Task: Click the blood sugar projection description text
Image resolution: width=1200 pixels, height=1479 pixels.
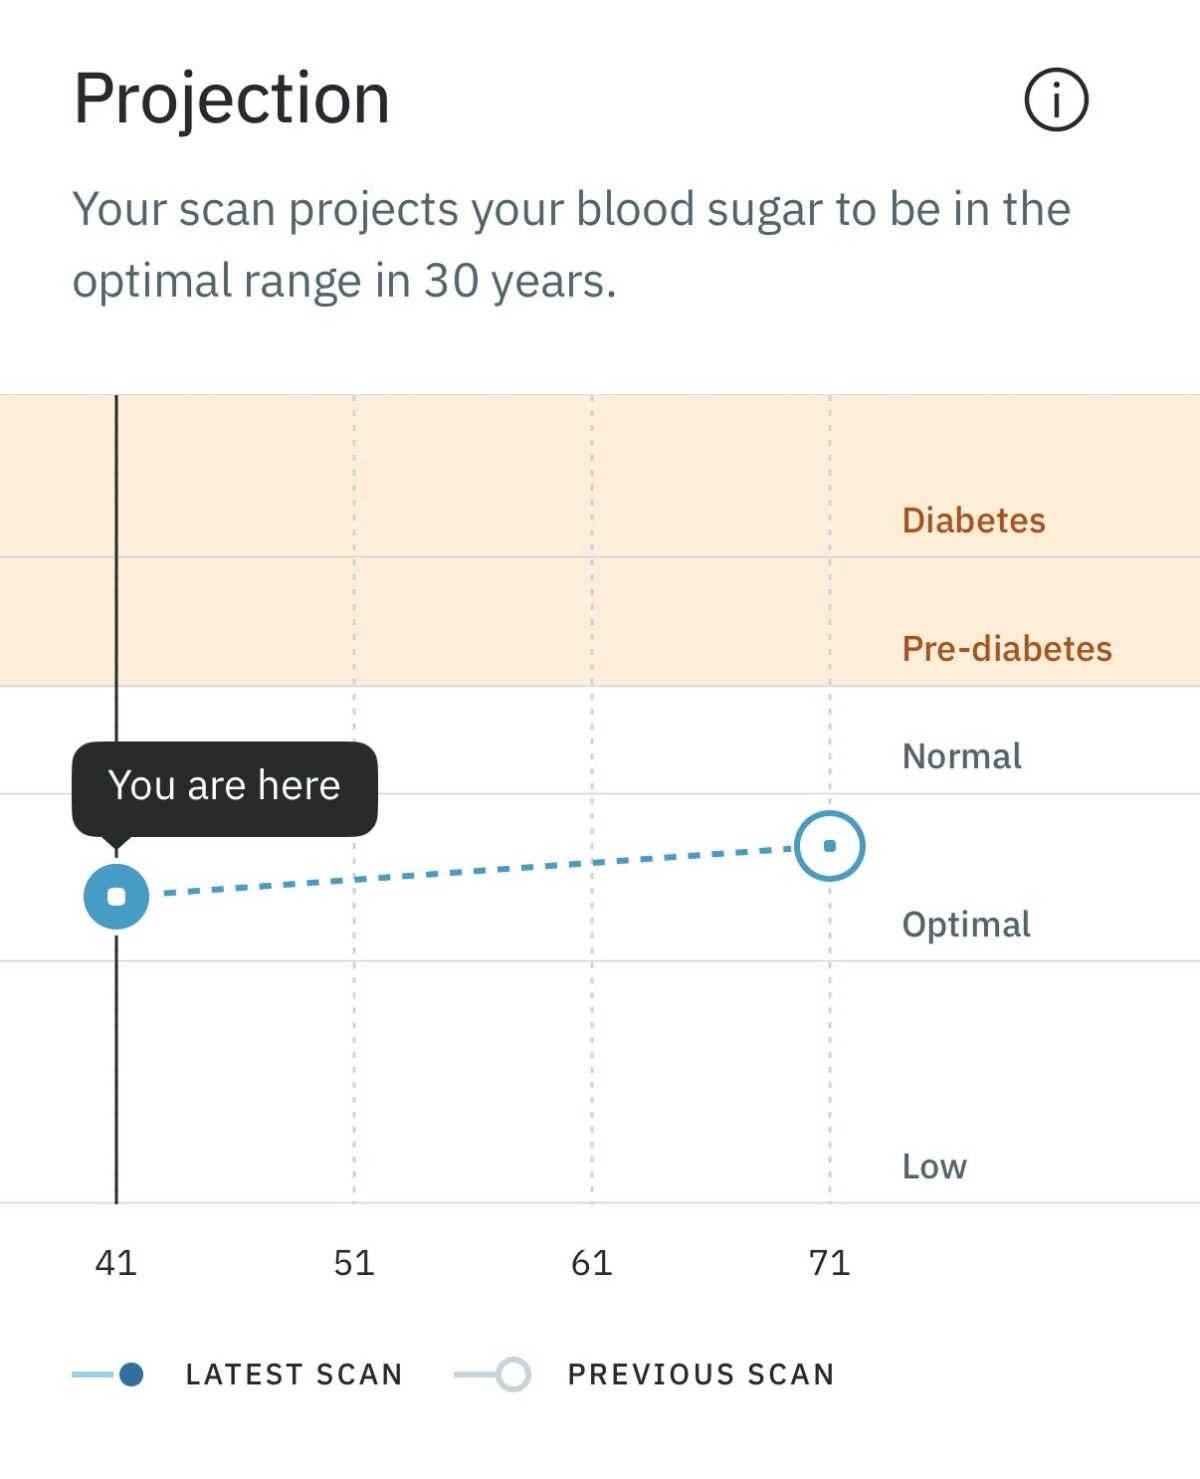Action: pos(572,245)
